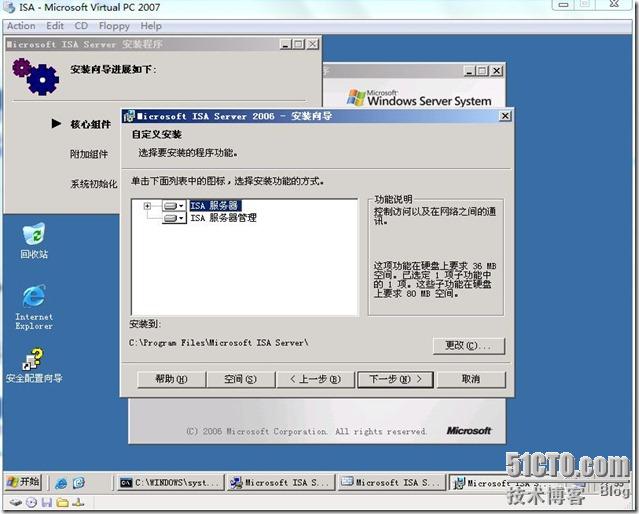Click the gears icon in setup window
This screenshot has height=514, width=639.
pyautogui.click(x=35, y=77)
